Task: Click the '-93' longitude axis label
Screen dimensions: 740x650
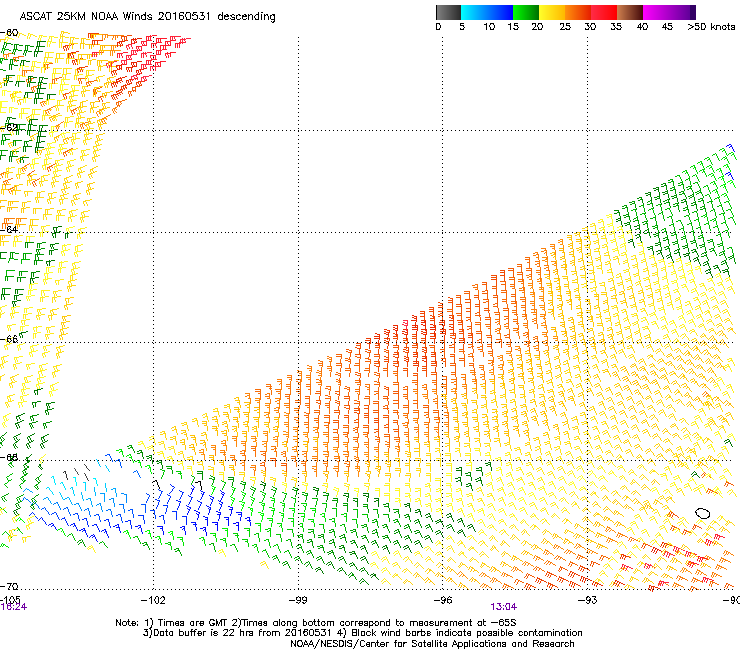Action: [588, 600]
